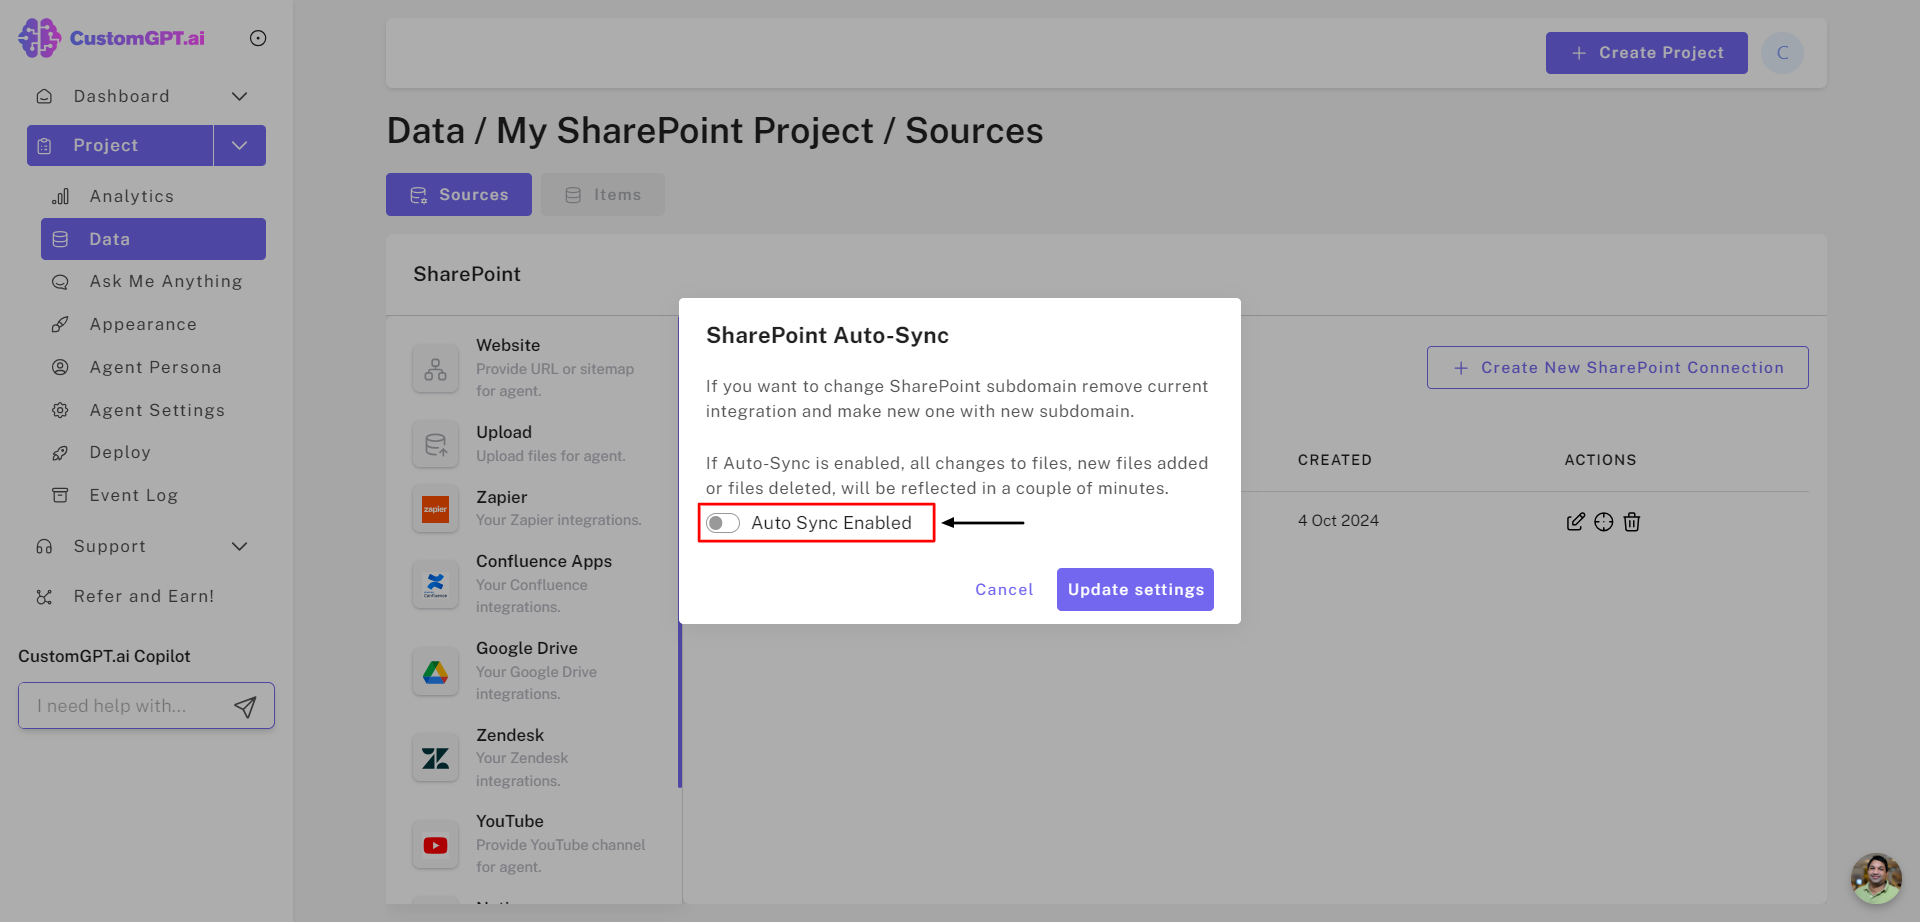Screen dimensions: 1920x922
Task: Click the Deploy rocket icon
Action: (x=60, y=453)
